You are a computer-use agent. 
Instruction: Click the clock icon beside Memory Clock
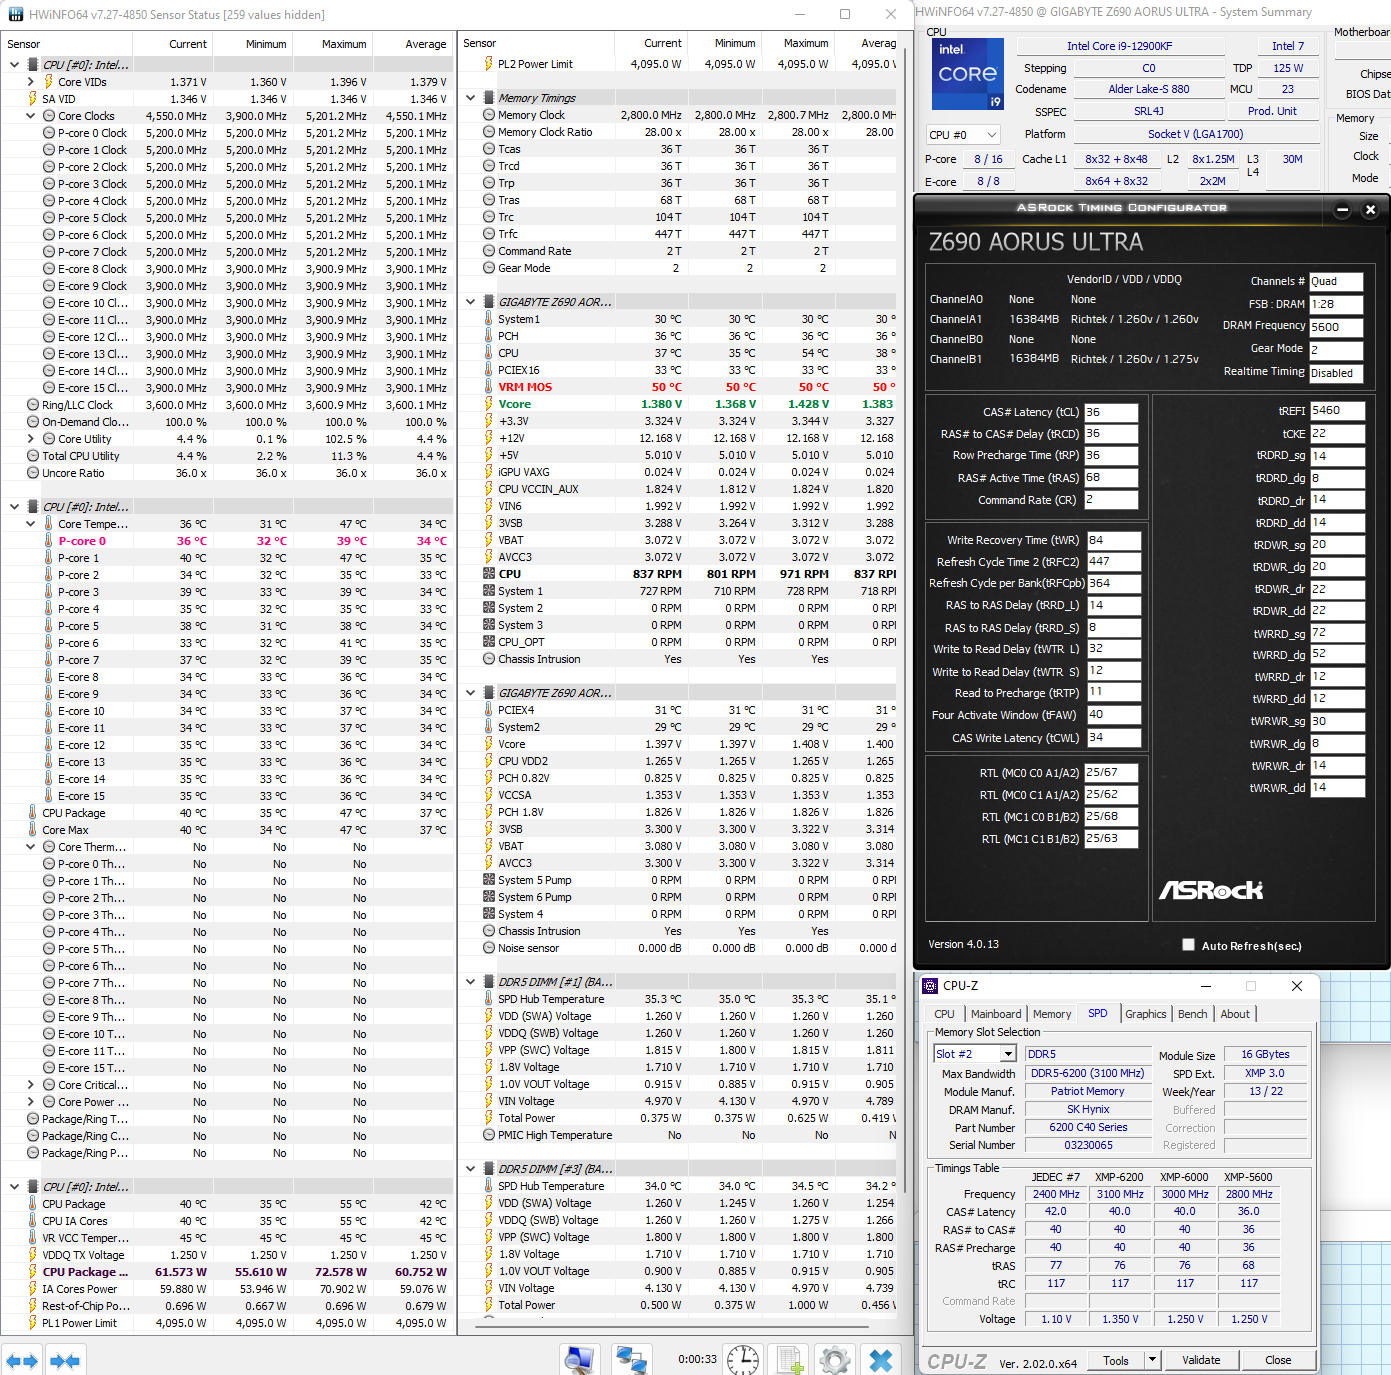click(x=489, y=115)
